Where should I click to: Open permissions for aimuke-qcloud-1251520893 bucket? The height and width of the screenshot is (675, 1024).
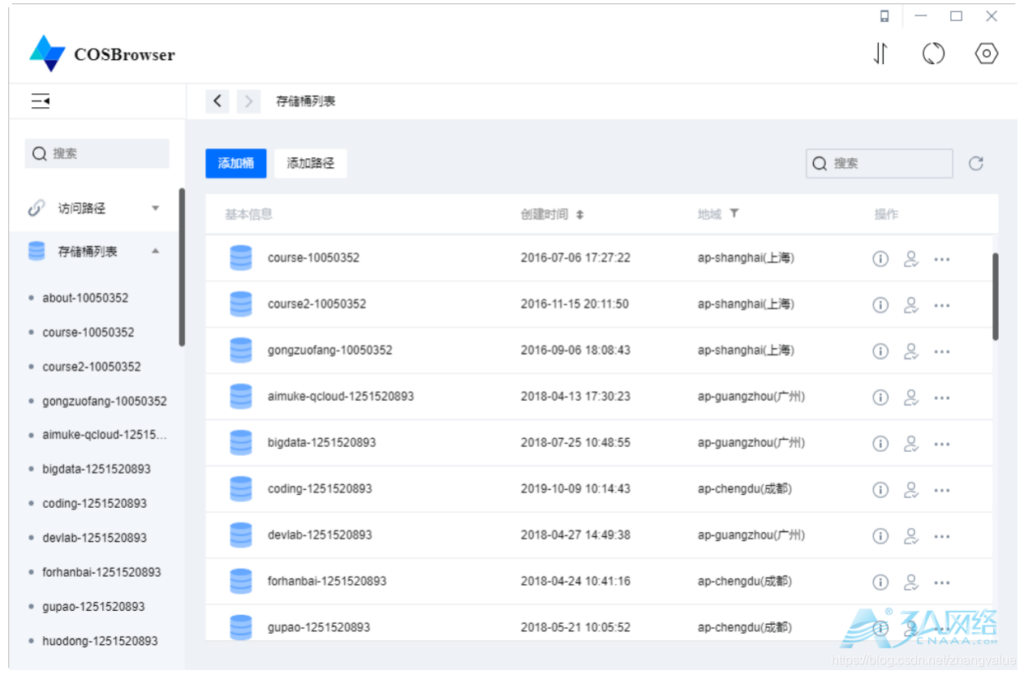click(911, 397)
